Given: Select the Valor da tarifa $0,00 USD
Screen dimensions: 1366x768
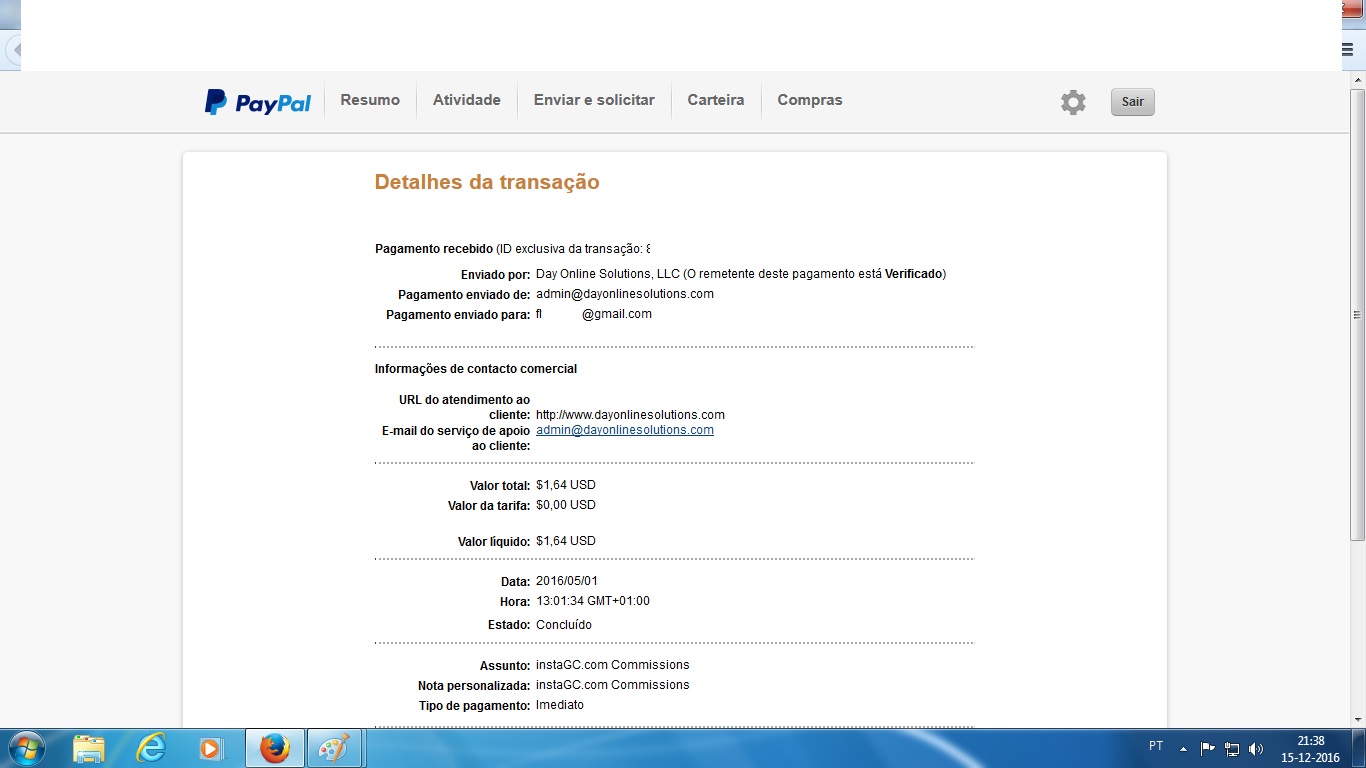Looking at the screenshot, I should (566, 505).
